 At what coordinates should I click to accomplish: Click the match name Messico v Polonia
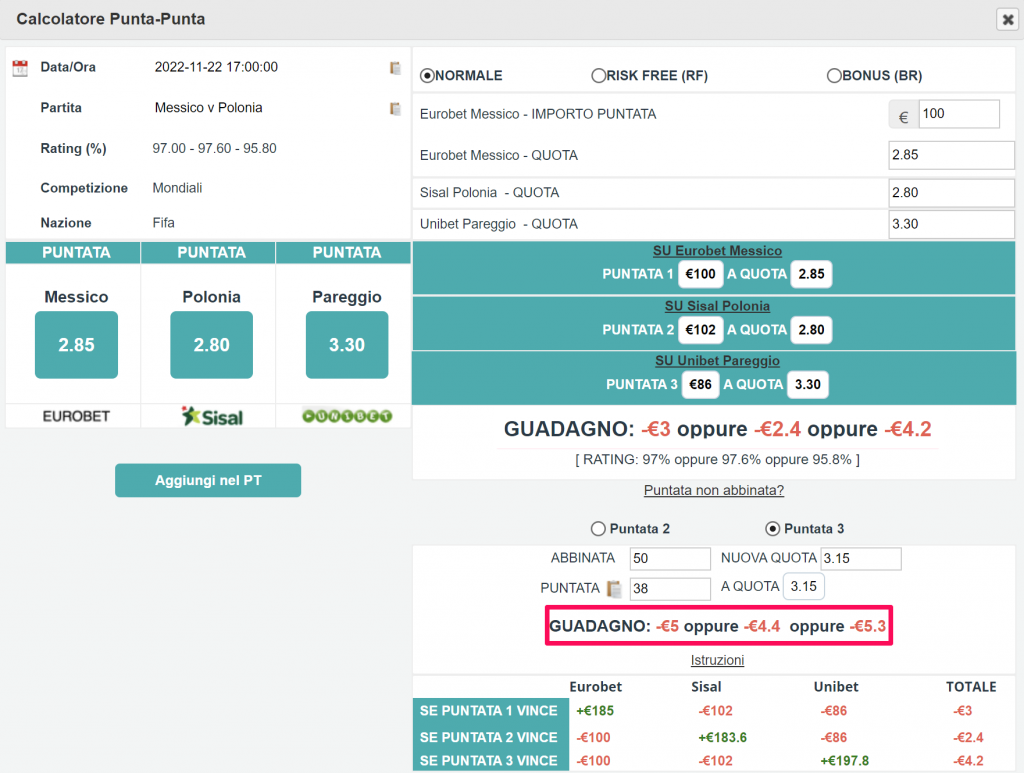click(208, 108)
